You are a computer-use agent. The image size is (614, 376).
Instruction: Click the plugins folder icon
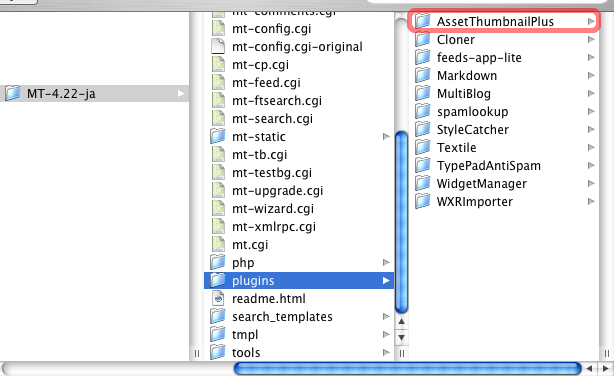coord(218,280)
